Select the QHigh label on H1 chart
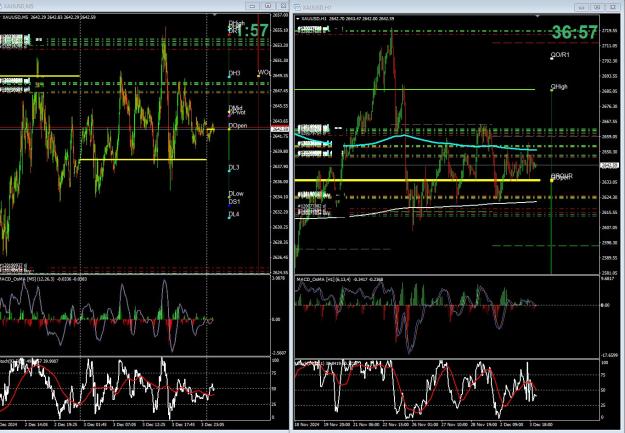The image size is (625, 433). (559, 87)
